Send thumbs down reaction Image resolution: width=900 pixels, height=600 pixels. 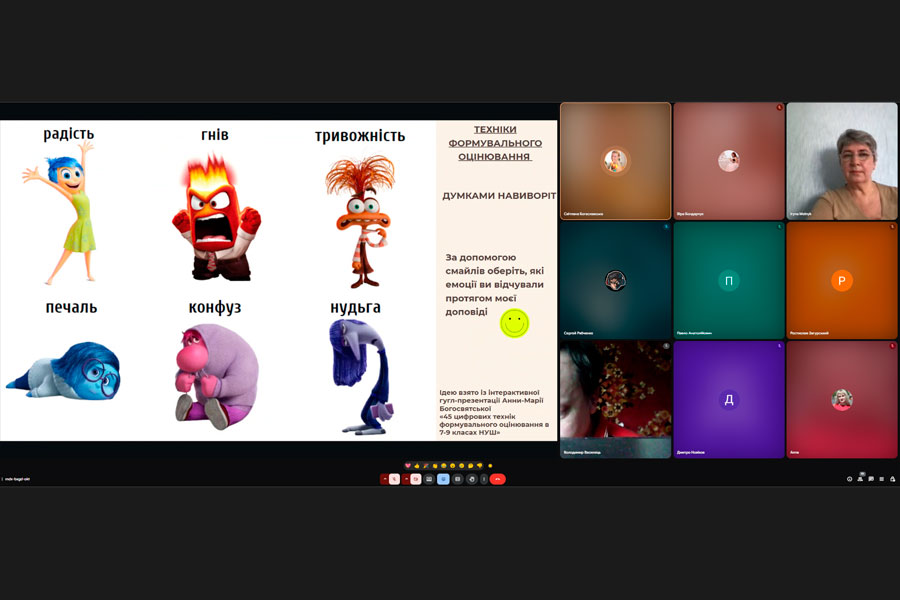pos(479,466)
